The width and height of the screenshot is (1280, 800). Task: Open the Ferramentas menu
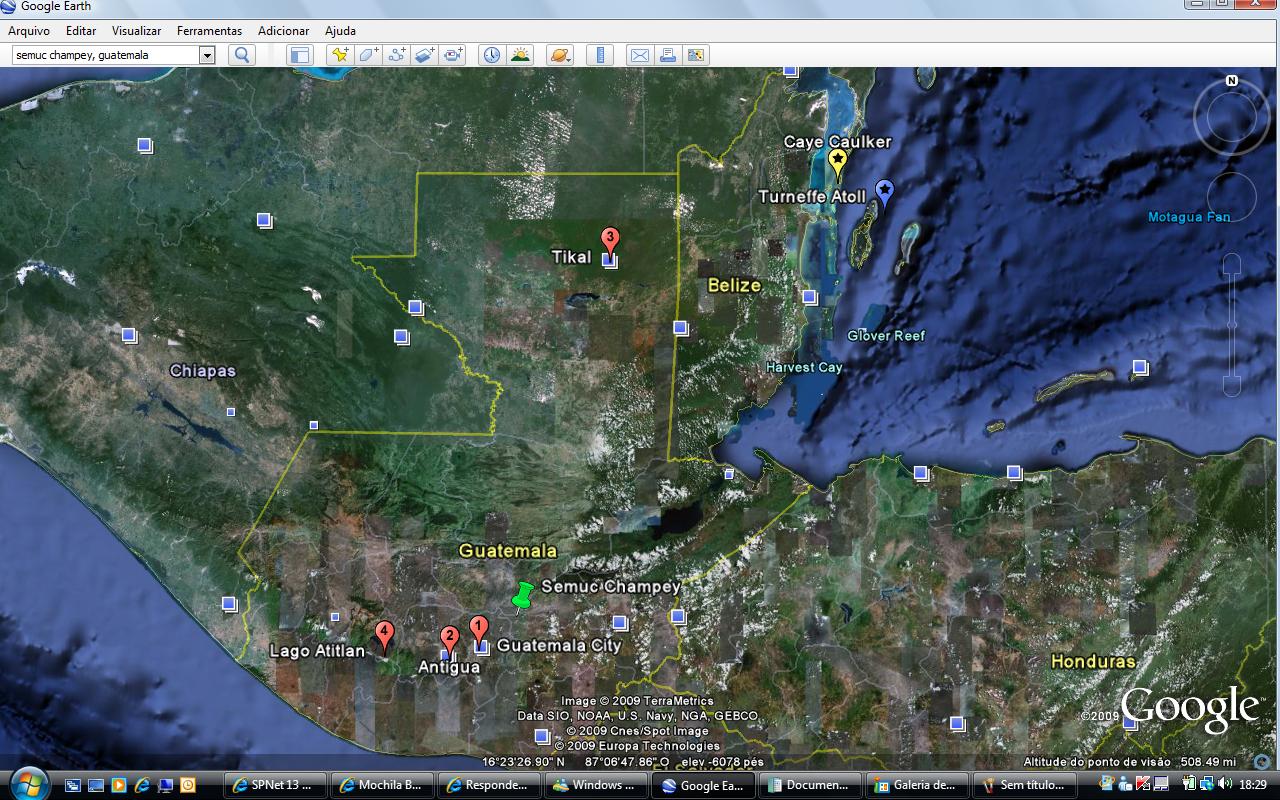pyautogui.click(x=209, y=31)
